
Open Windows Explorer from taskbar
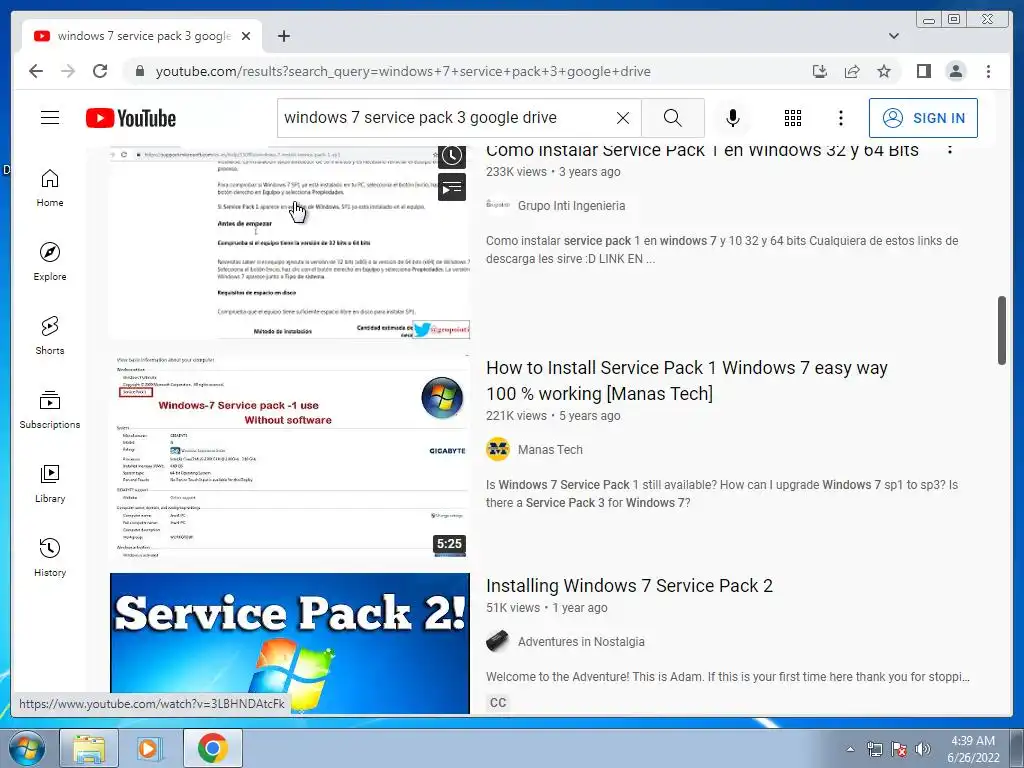(88, 748)
